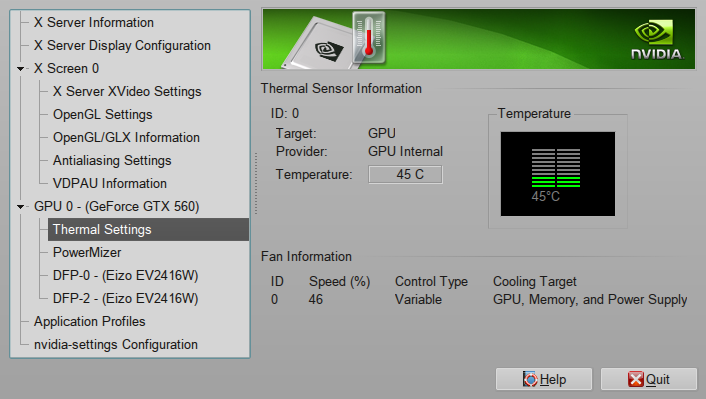
Task: Click the pane divider handle between panels
Action: [x=256, y=184]
